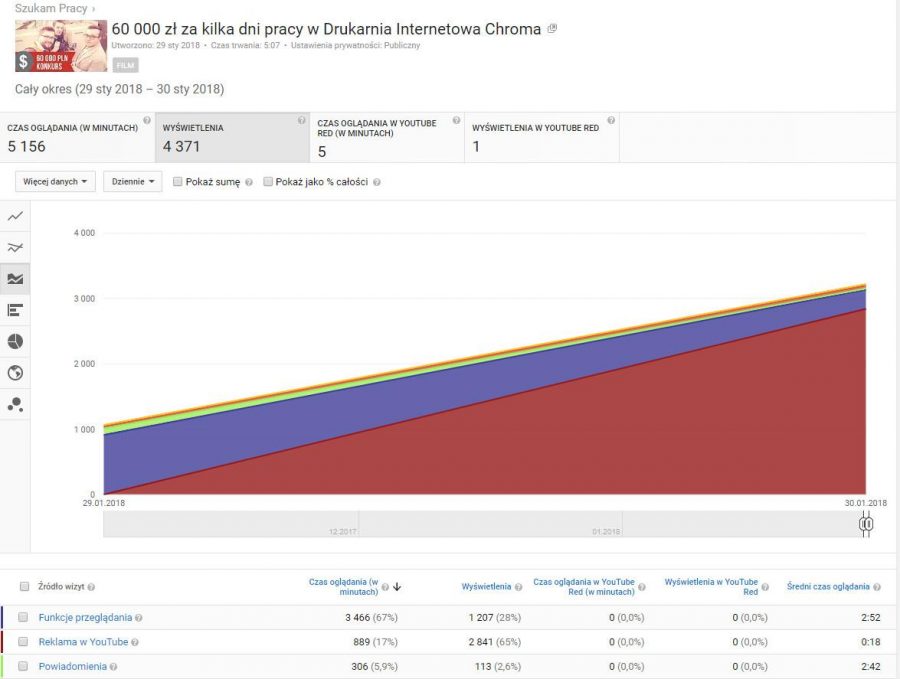Switch to the line chart view

[15, 216]
